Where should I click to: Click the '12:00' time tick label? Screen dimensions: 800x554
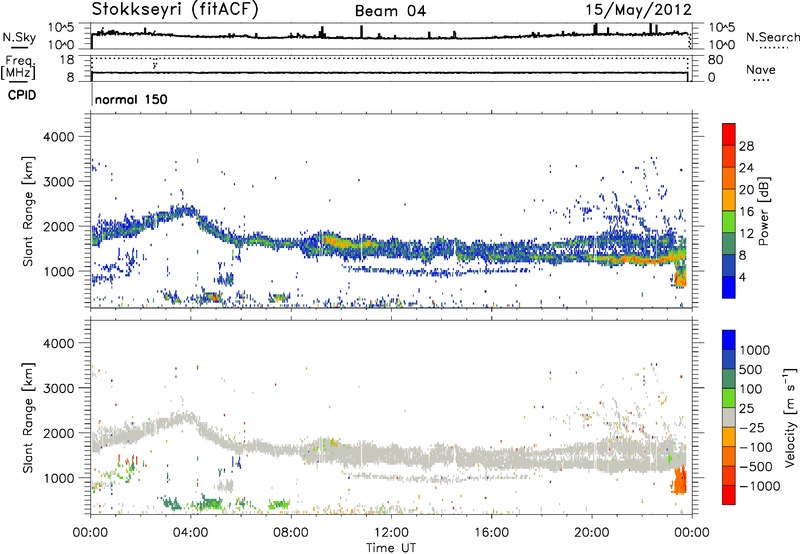click(391, 533)
